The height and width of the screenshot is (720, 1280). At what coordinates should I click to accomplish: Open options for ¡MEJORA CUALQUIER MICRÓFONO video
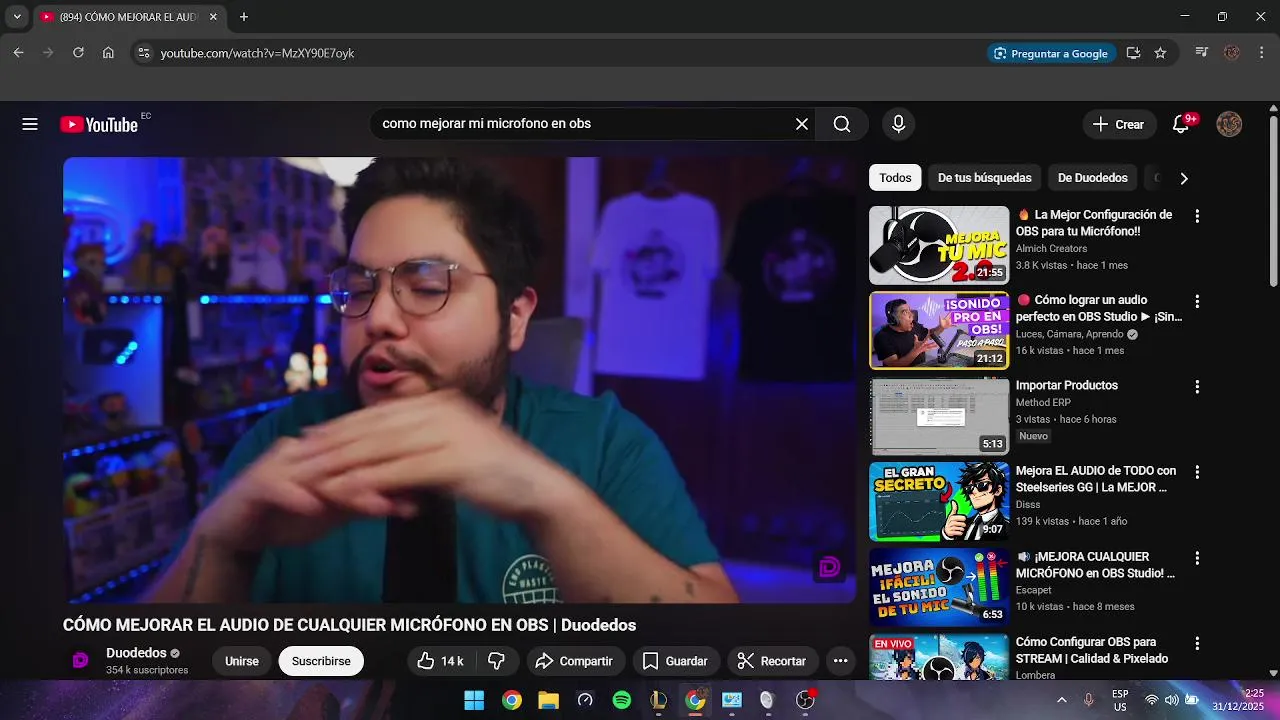click(x=1197, y=558)
